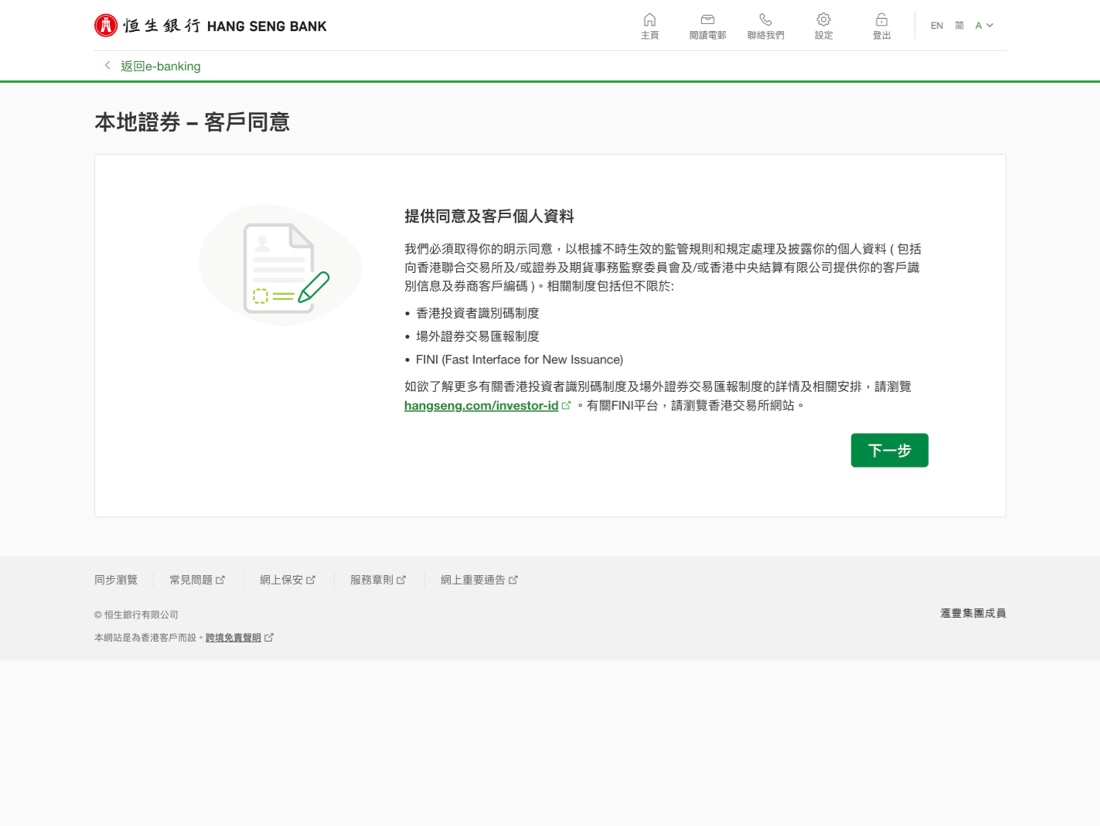Open 網上保安 footer link

pyautogui.click(x=288, y=580)
